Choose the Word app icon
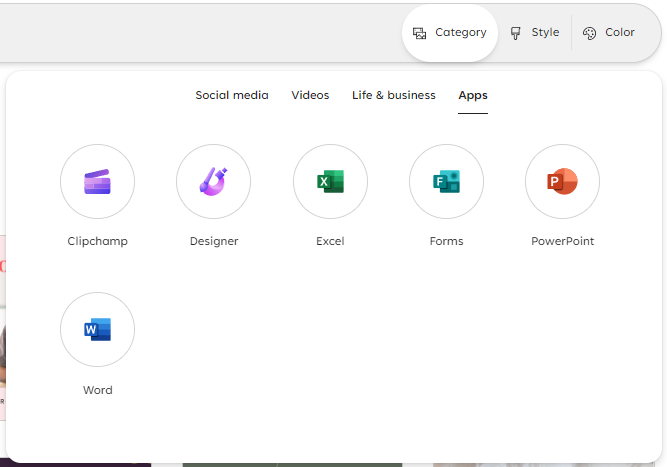Viewport: 667px width, 467px height. [97, 330]
